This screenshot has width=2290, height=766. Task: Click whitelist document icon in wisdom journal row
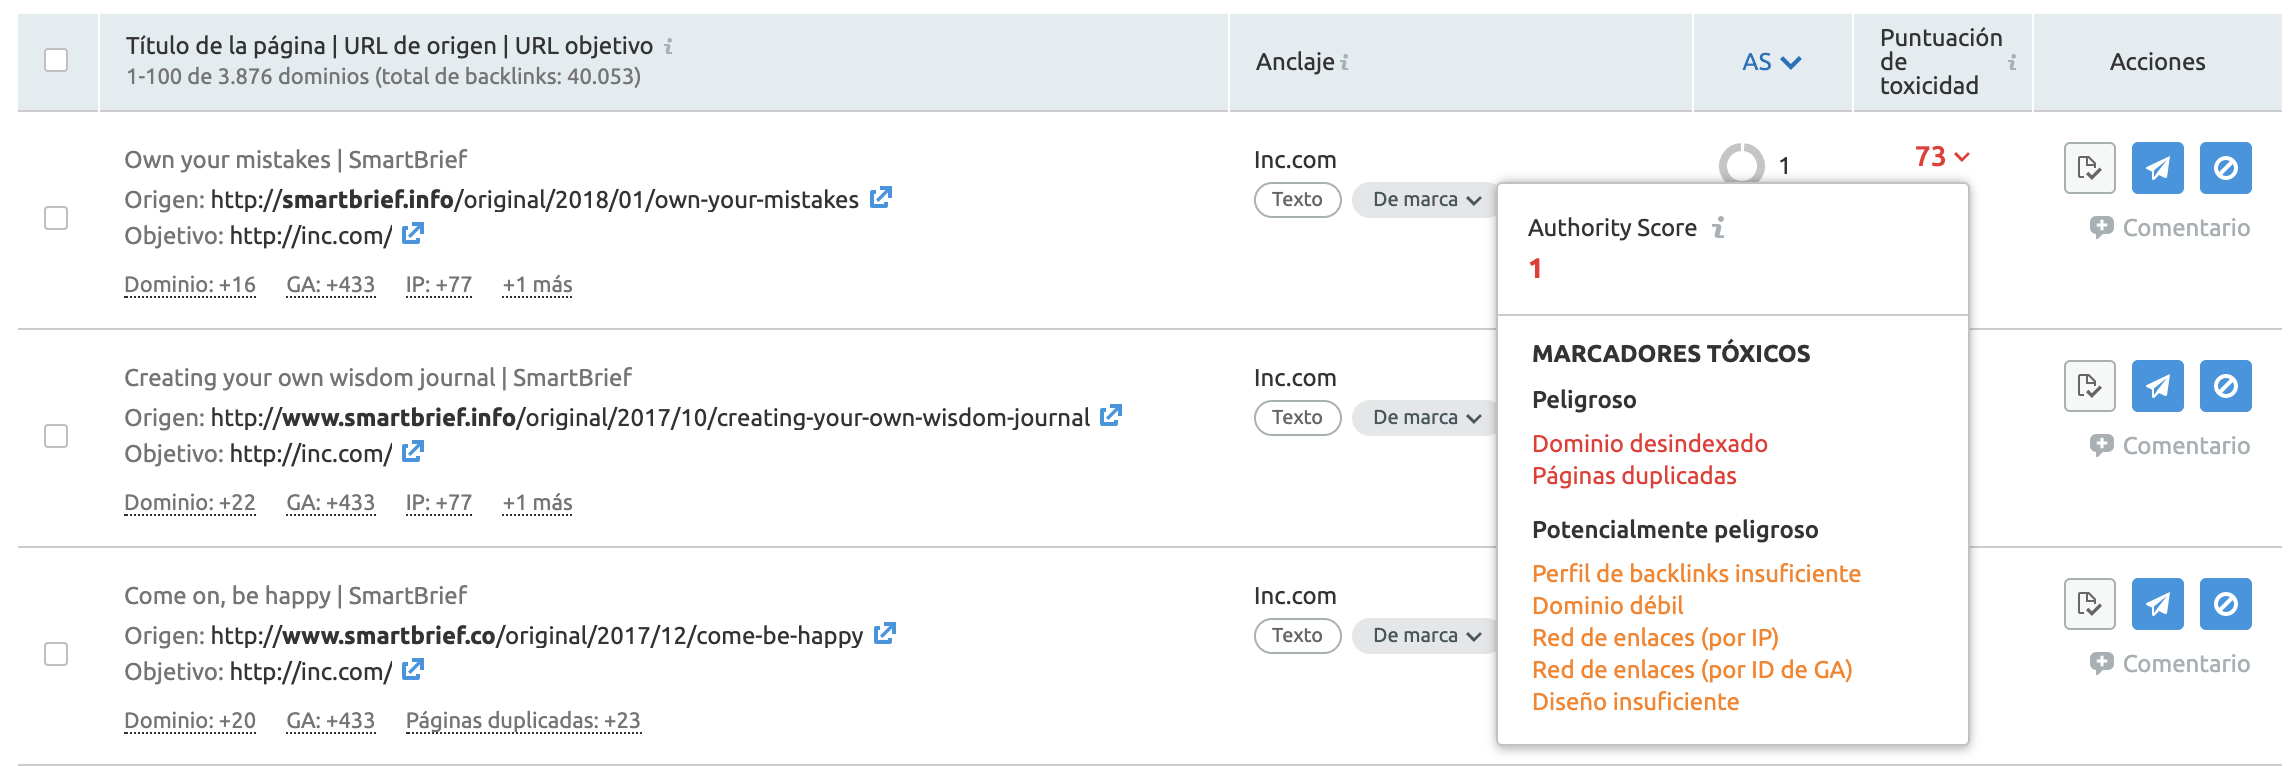coord(2090,386)
